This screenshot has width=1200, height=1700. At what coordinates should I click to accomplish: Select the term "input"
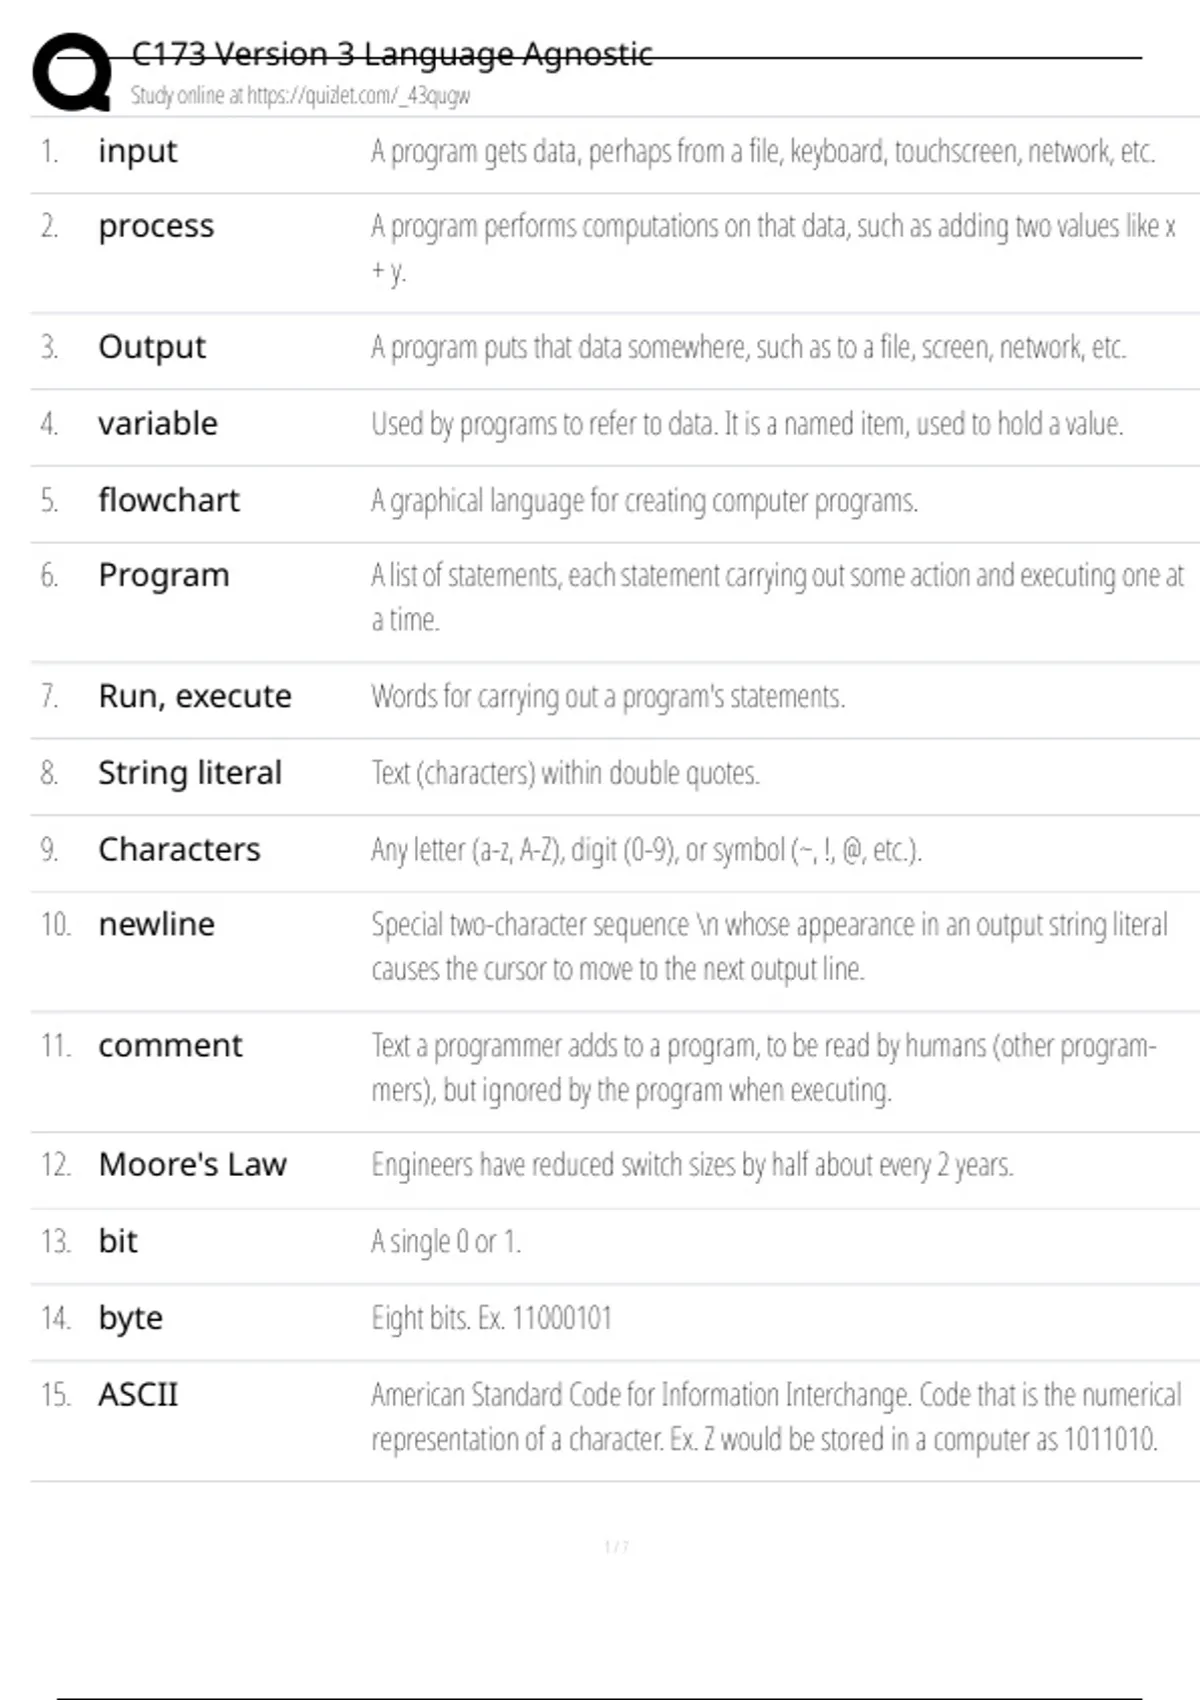(137, 151)
